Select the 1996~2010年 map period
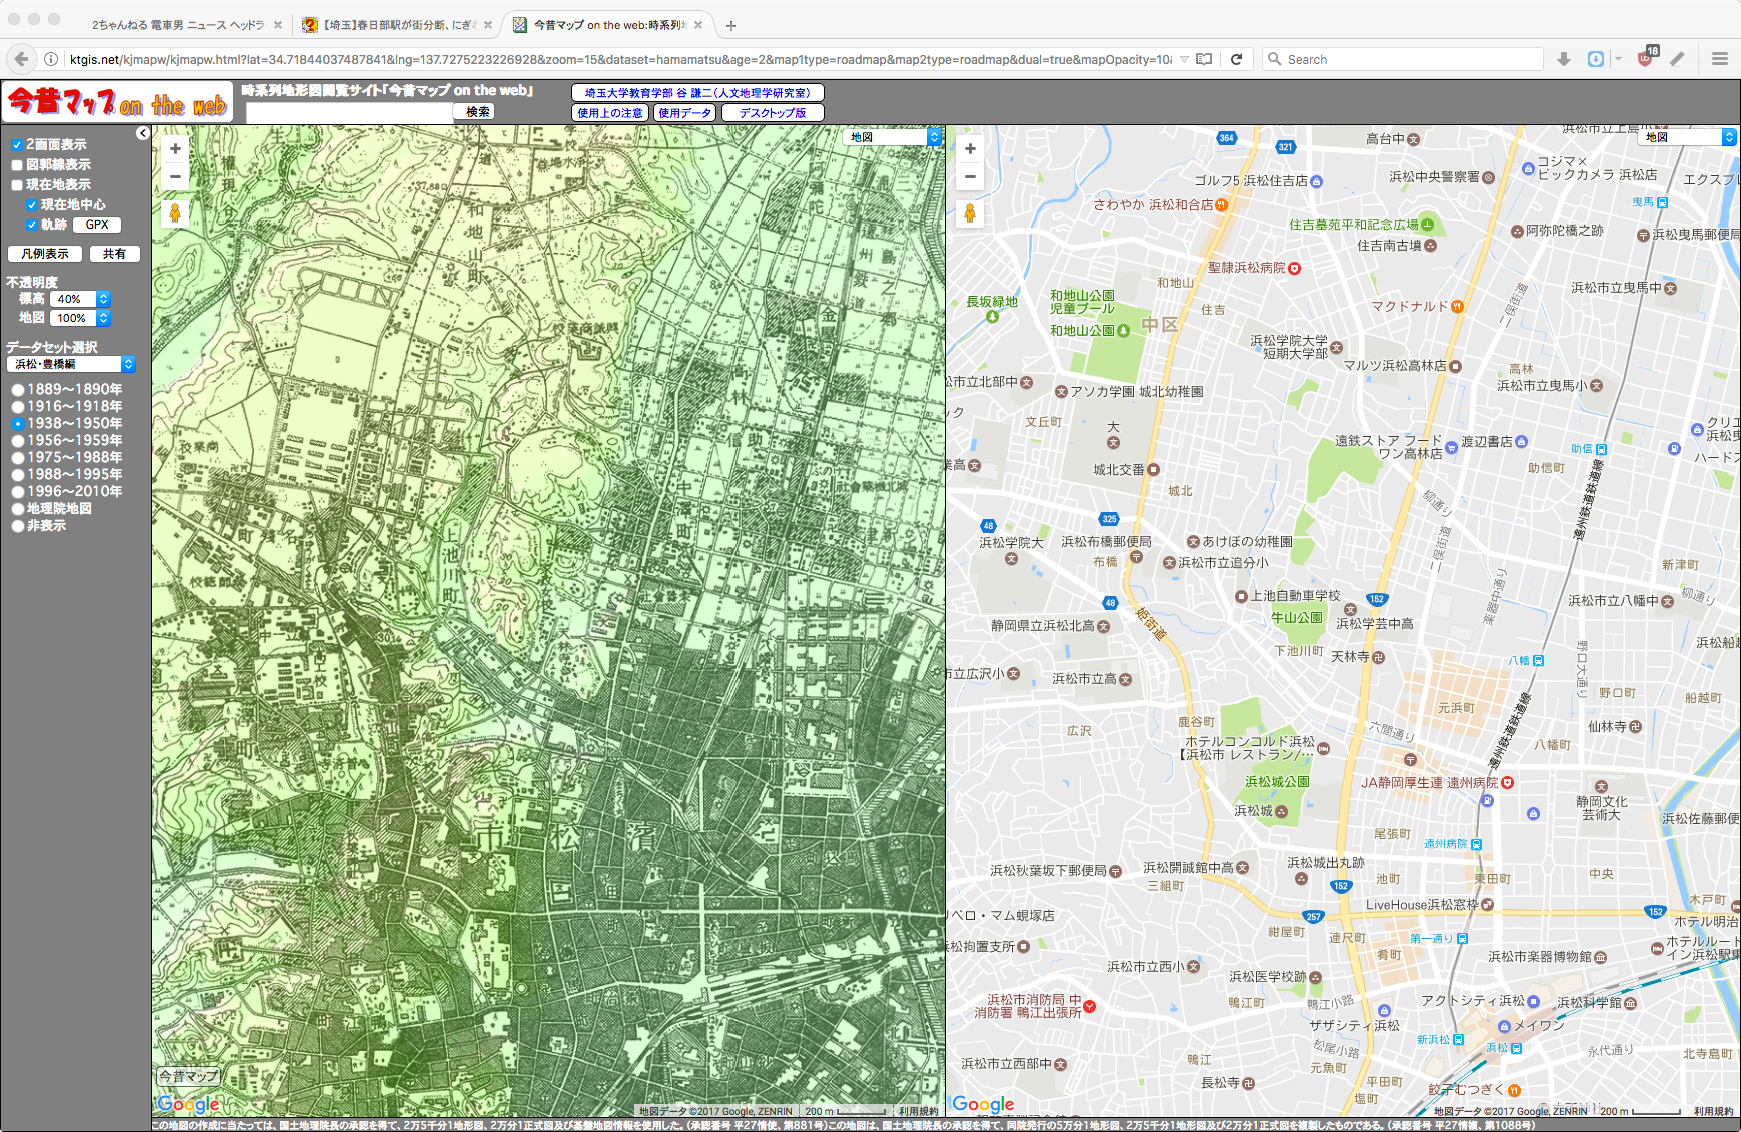The image size is (1741, 1132). [x=18, y=492]
